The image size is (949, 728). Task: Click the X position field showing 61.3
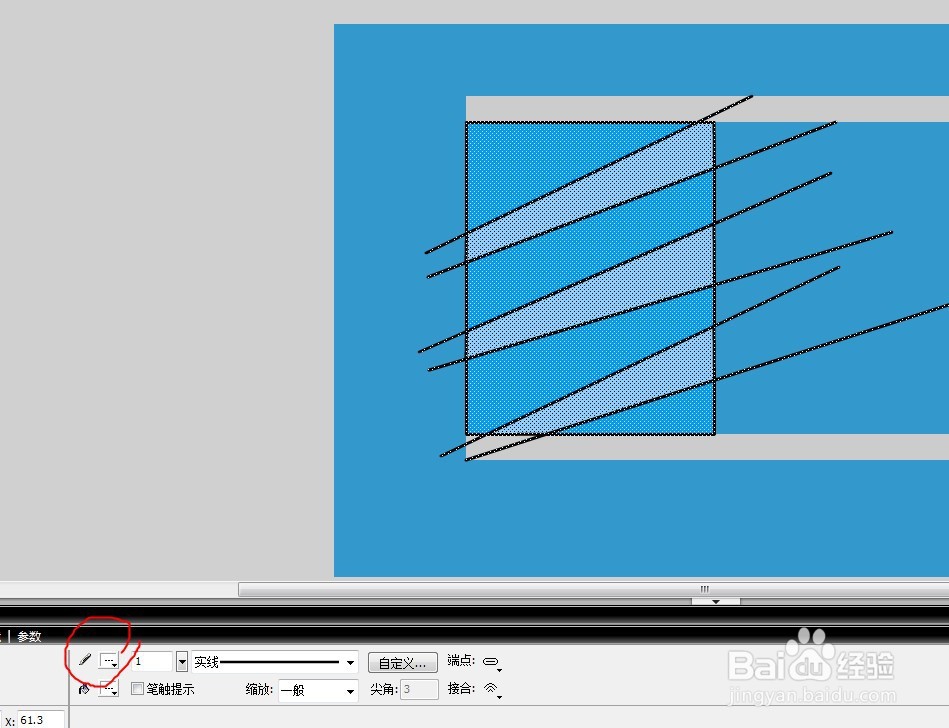[41, 720]
